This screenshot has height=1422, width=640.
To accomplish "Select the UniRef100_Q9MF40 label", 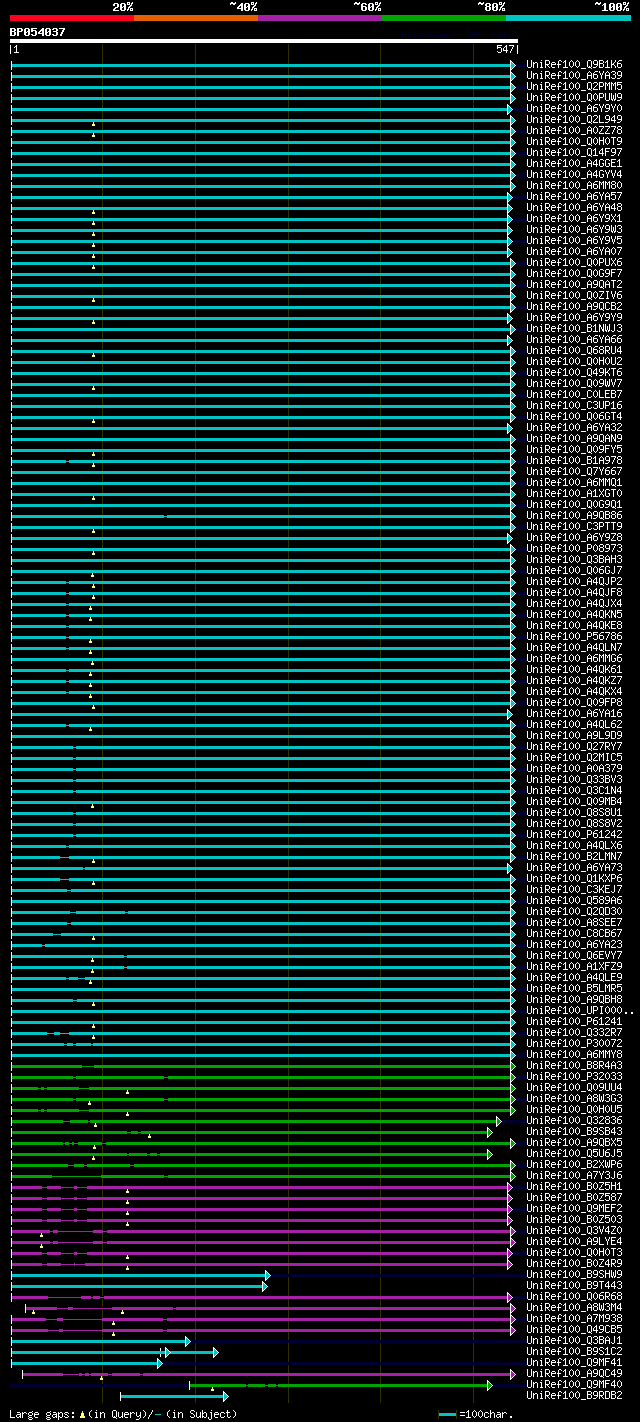I will [574, 1384].
